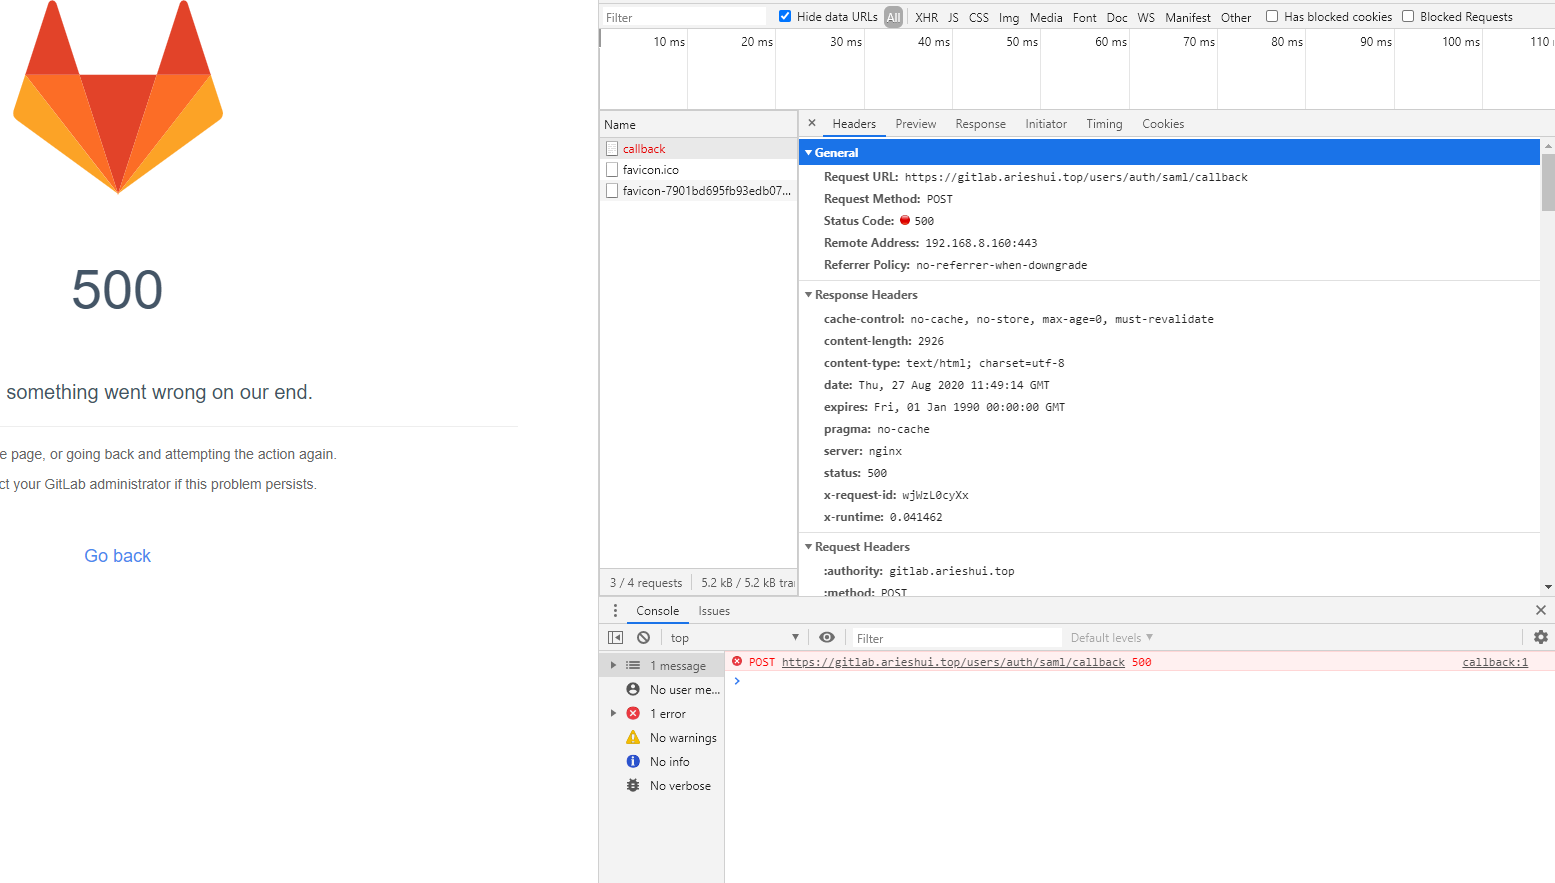Image resolution: width=1555 pixels, height=883 pixels.
Task: Hide the console sidebar panel
Action: click(x=615, y=636)
